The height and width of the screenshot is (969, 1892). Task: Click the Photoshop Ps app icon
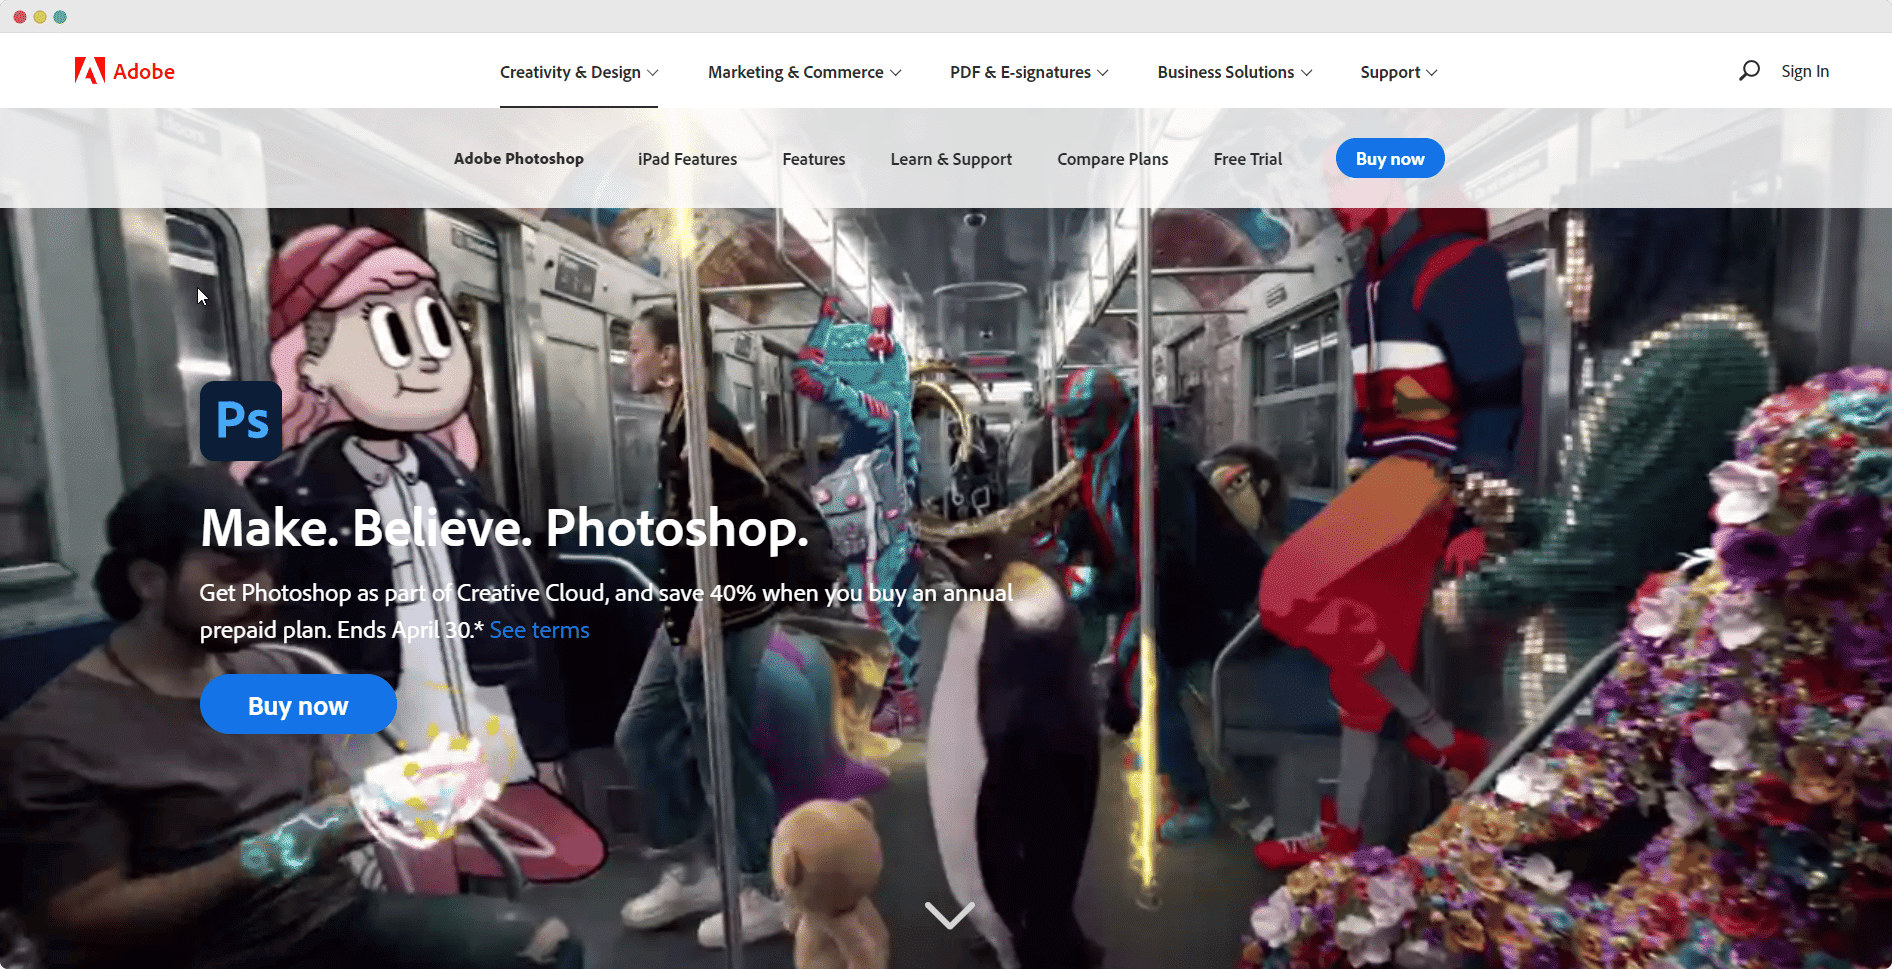pyautogui.click(x=241, y=421)
